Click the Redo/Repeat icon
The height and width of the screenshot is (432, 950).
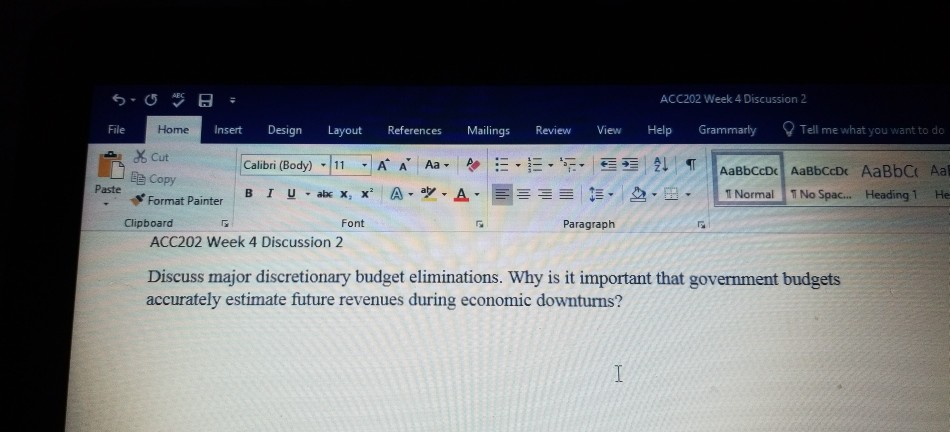pos(151,100)
